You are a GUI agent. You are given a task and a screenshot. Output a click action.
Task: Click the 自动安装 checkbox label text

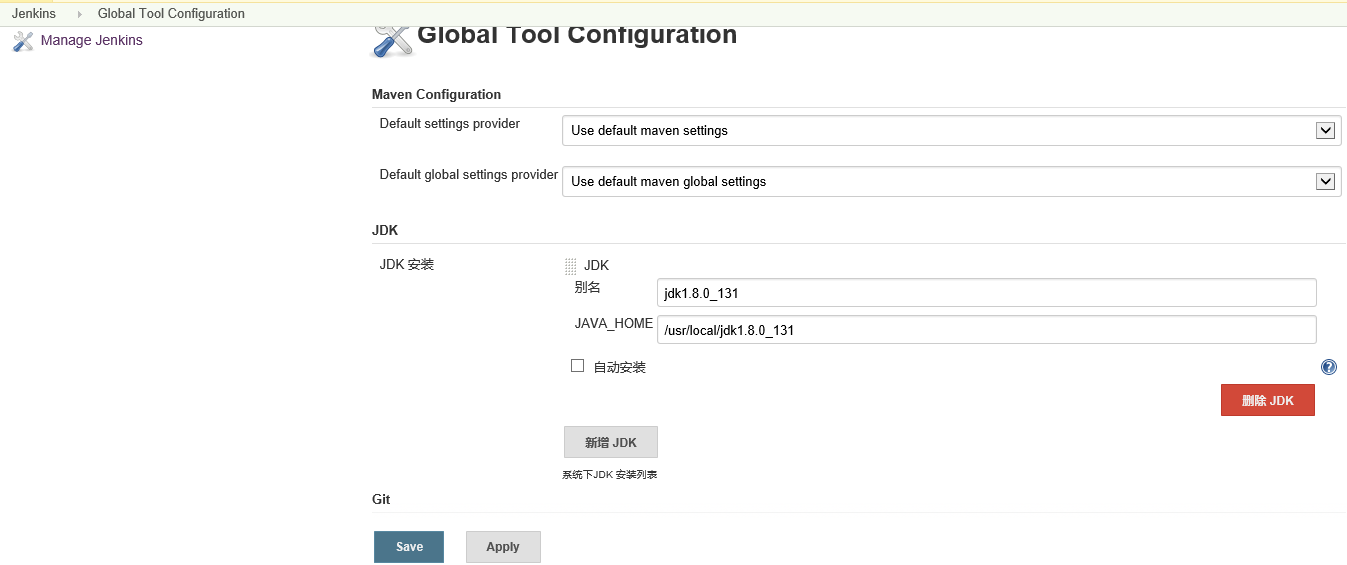619,367
